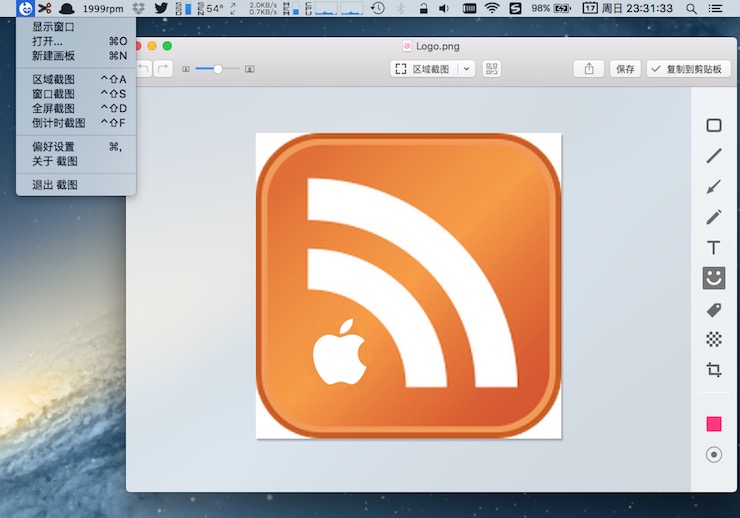
Task: Choose 倒计时截图 menu entry
Action: (x=76, y=123)
